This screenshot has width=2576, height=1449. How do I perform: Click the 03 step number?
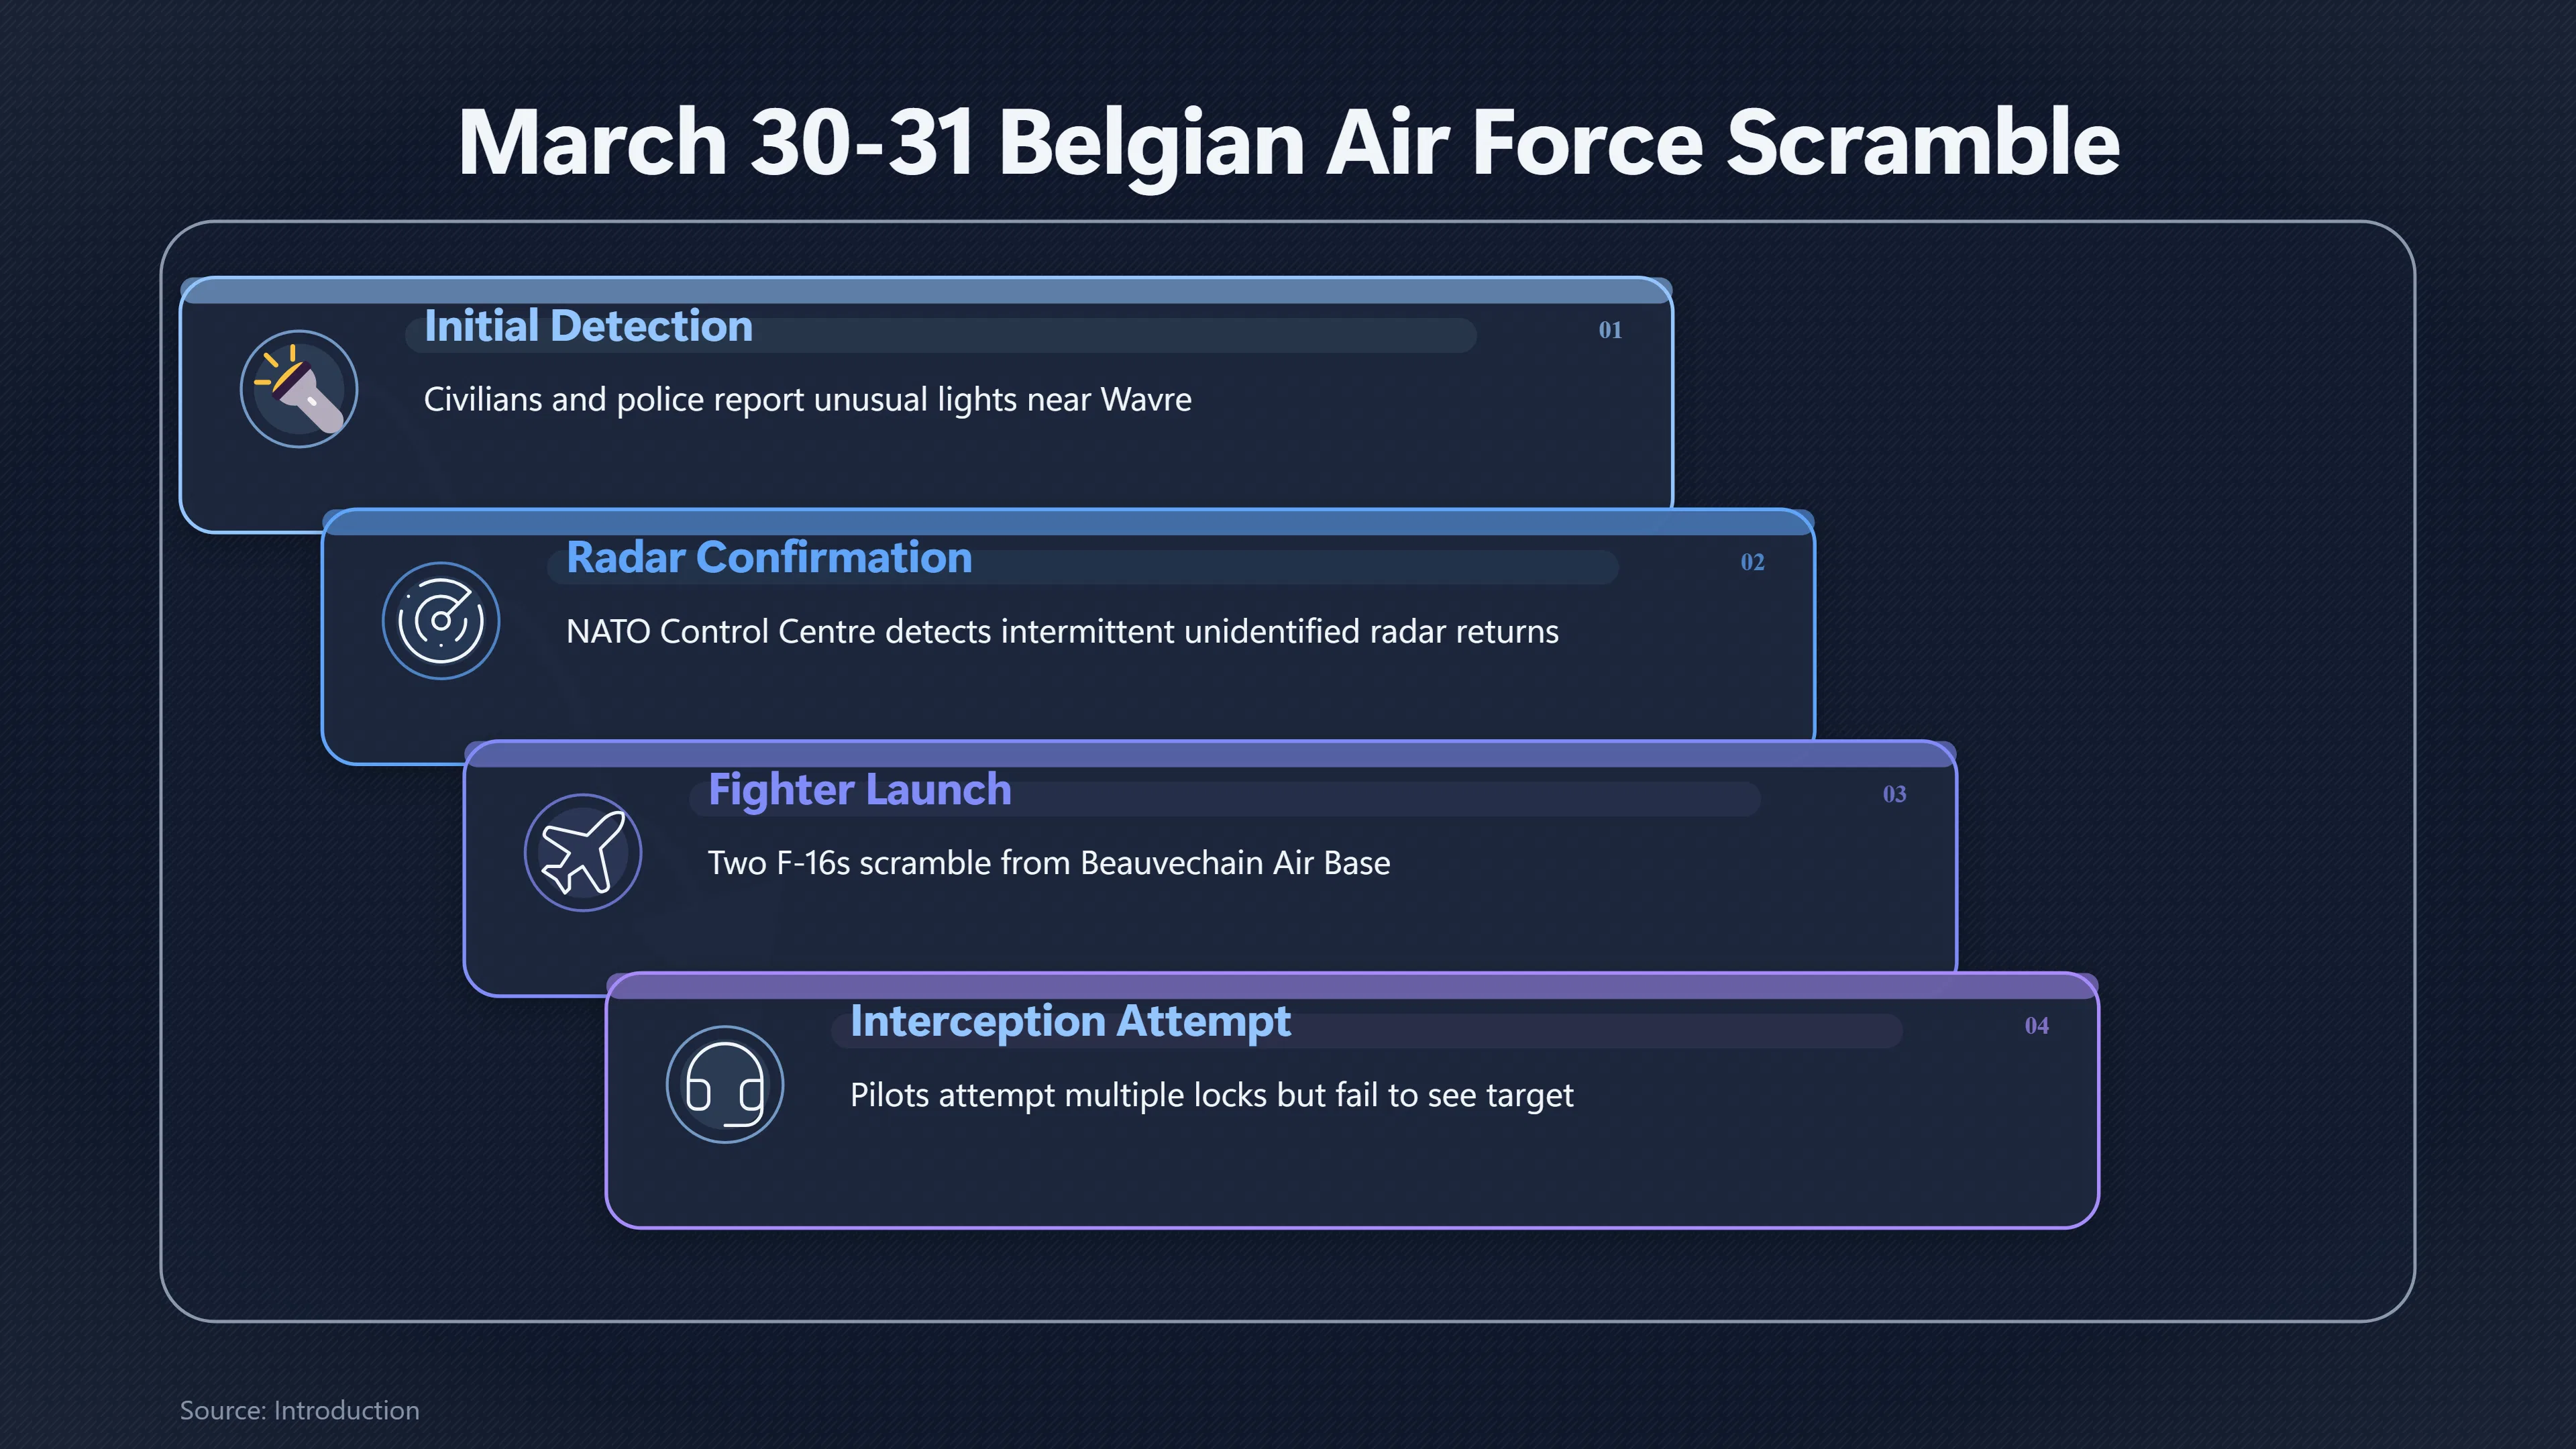coord(1894,794)
